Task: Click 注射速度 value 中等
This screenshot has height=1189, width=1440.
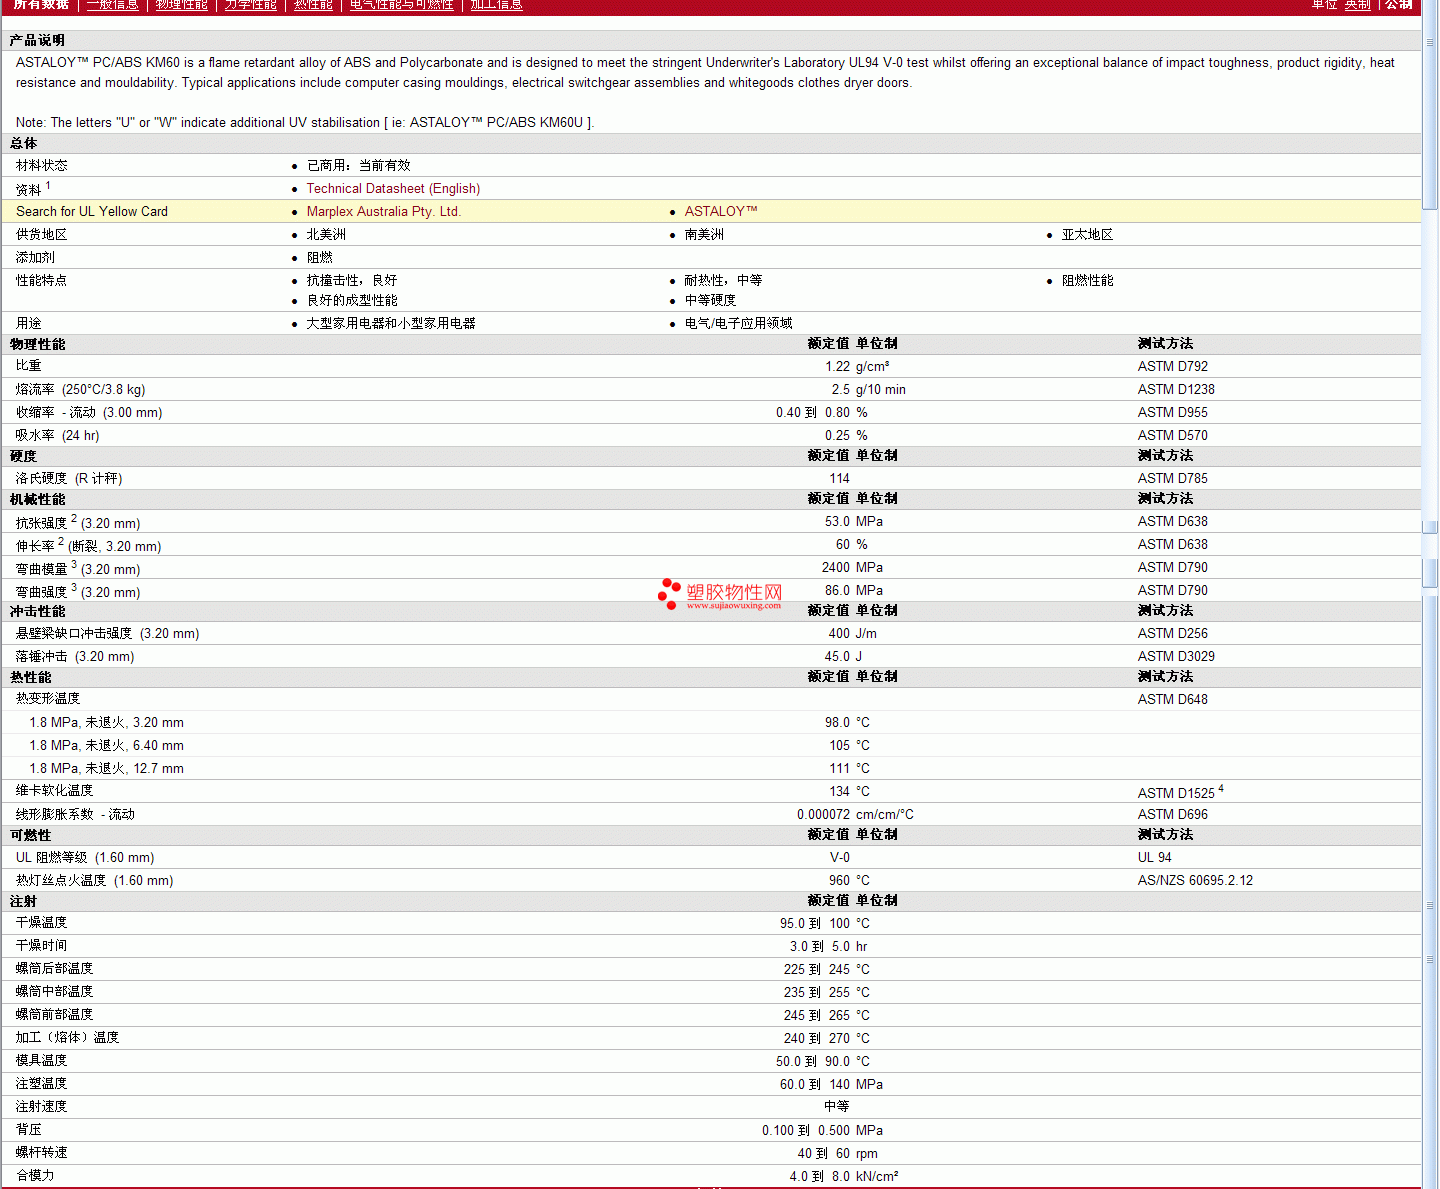Action: coord(837,1106)
